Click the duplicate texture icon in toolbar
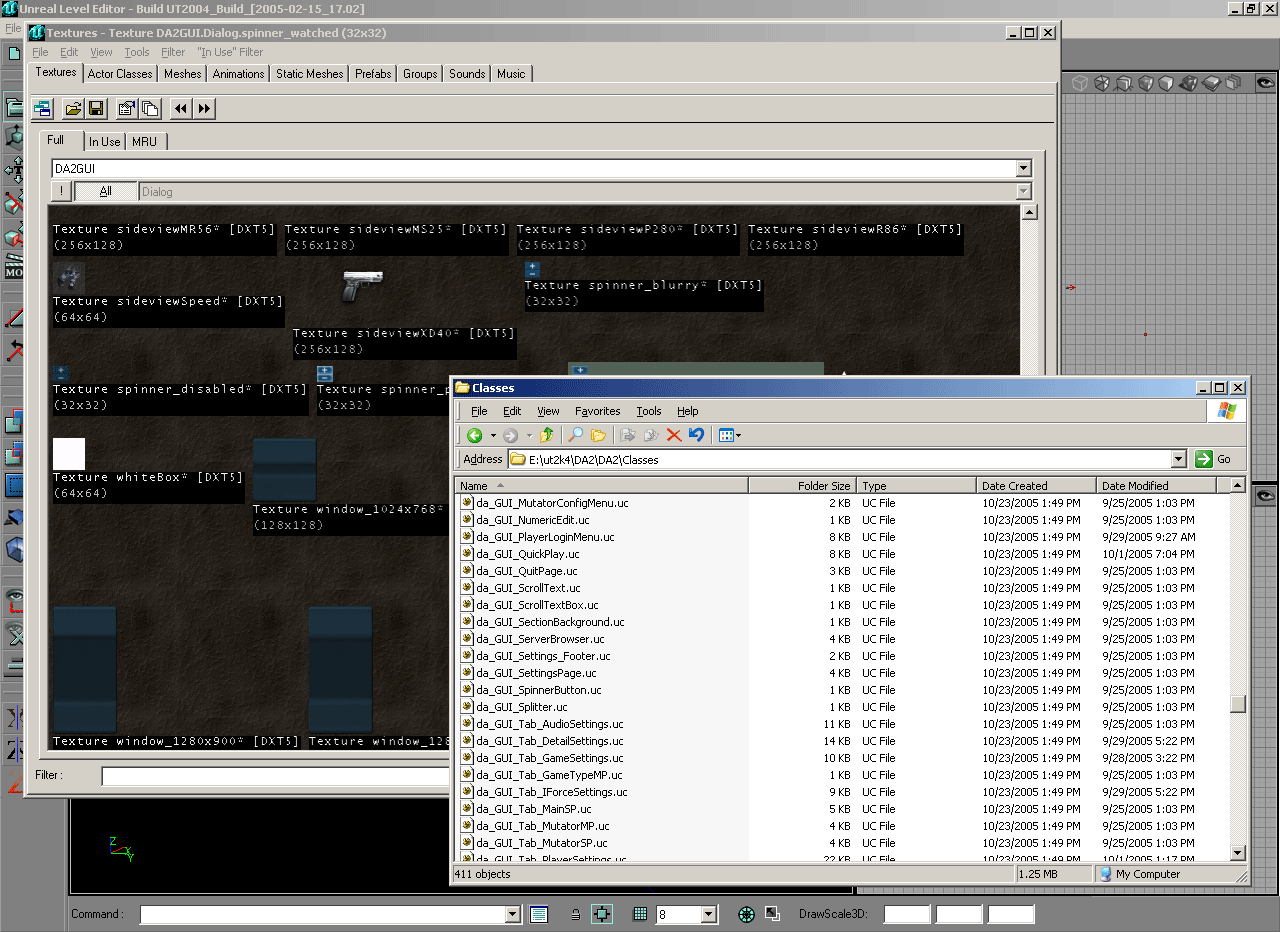 tap(150, 108)
